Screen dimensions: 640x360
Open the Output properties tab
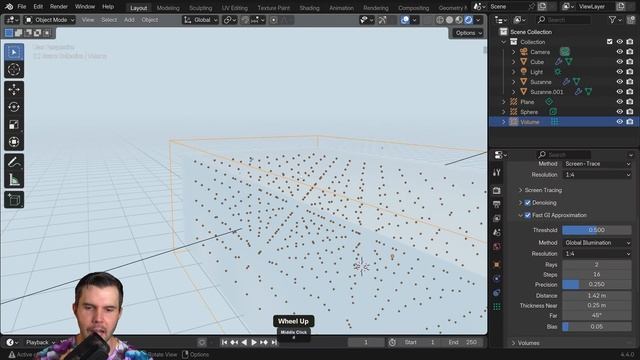click(x=497, y=204)
